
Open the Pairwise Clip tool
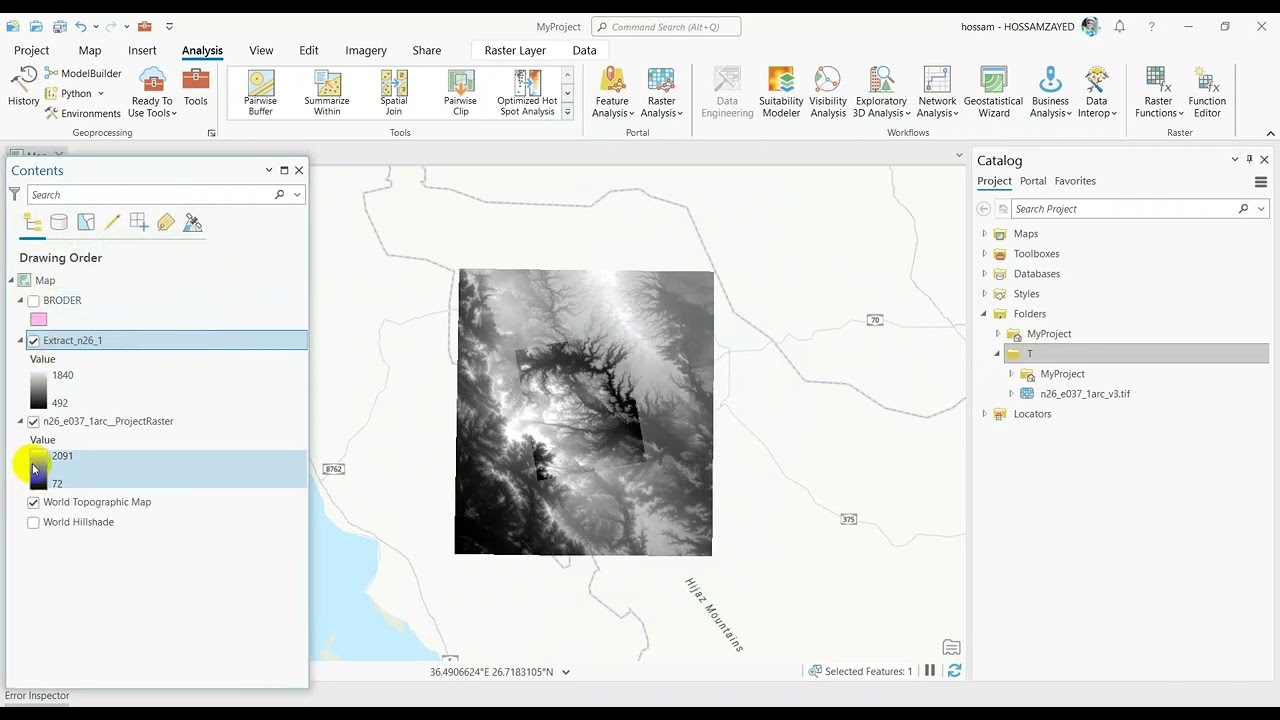(x=460, y=93)
